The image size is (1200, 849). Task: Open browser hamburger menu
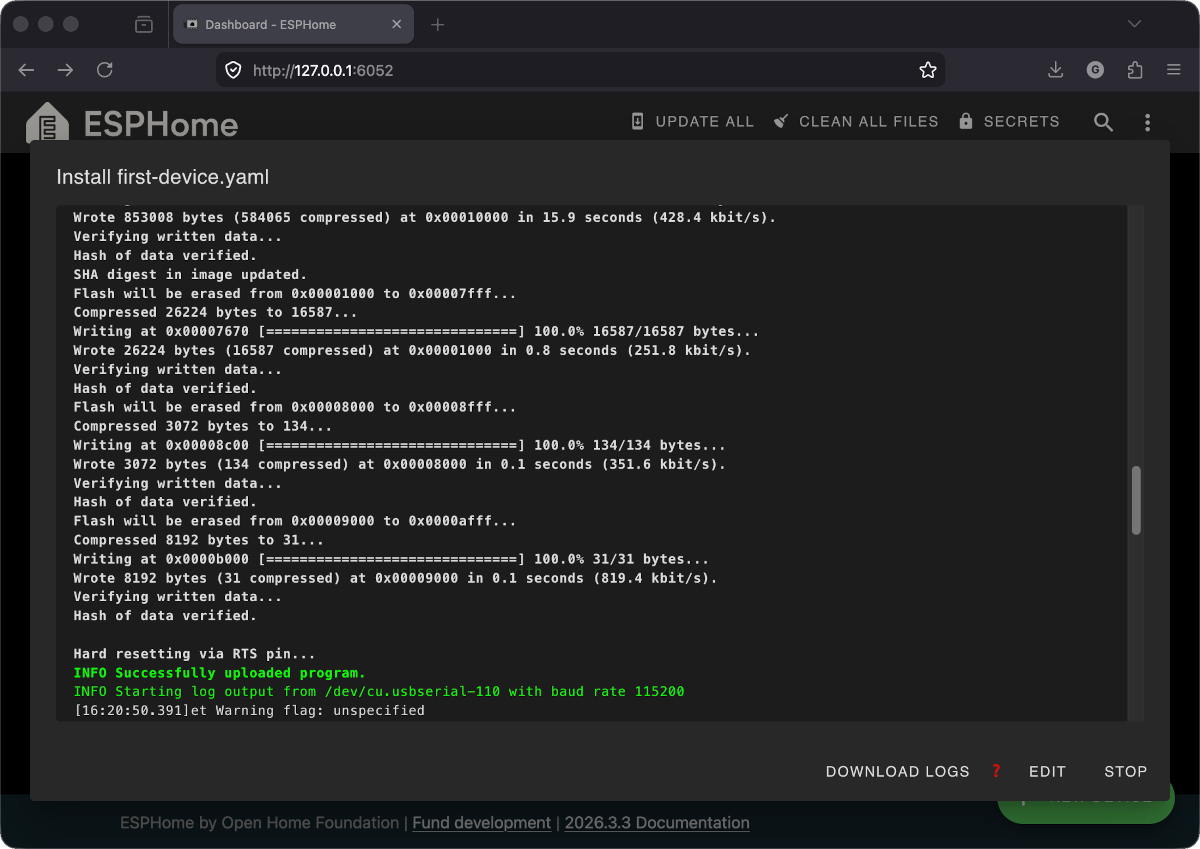pyautogui.click(x=1174, y=70)
